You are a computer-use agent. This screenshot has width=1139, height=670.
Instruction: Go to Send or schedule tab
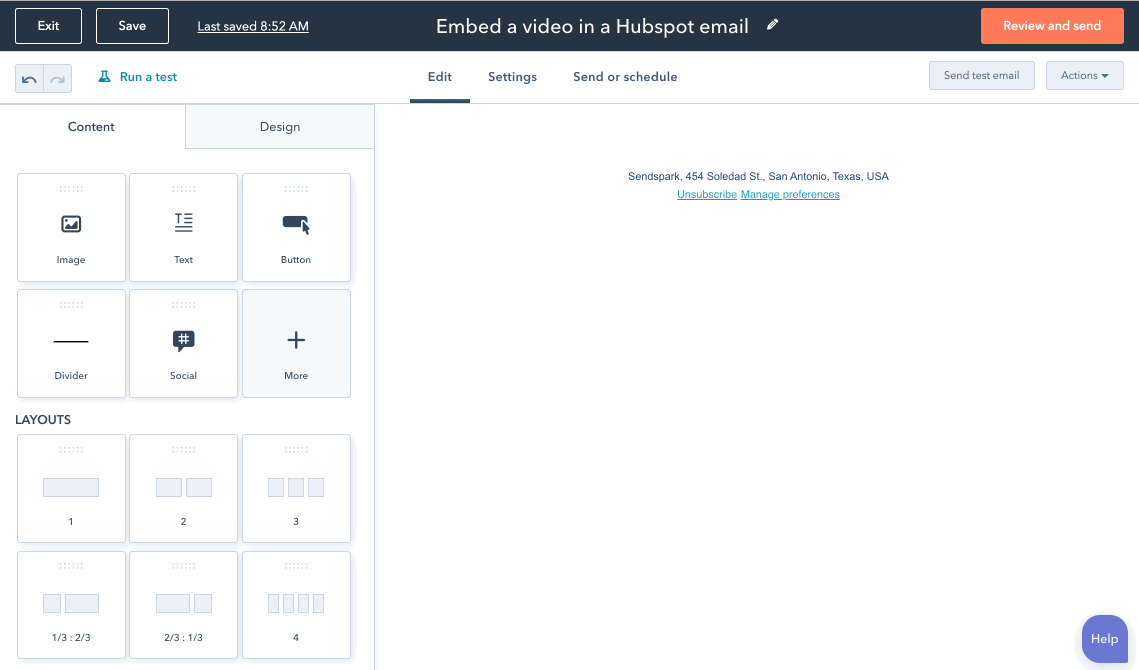tap(625, 77)
